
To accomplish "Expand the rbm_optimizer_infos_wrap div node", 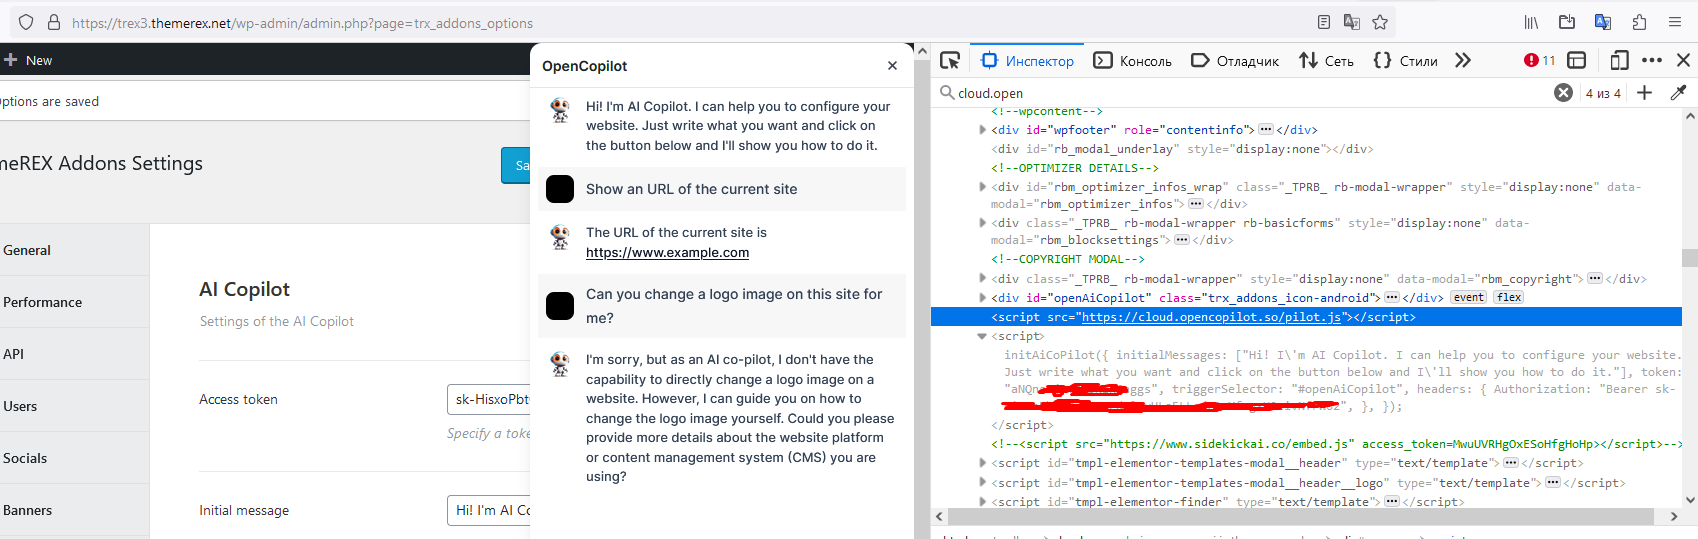I will pyautogui.click(x=982, y=186).
